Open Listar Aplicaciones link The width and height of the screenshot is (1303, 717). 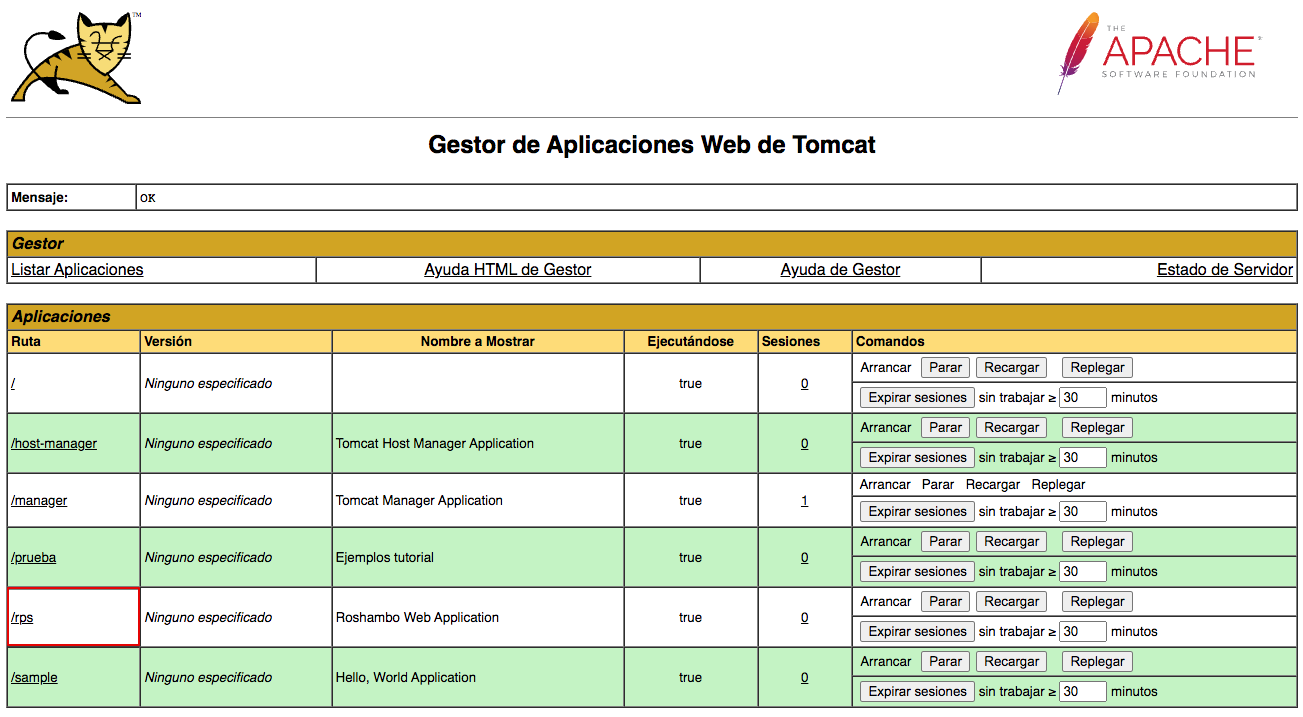point(77,270)
